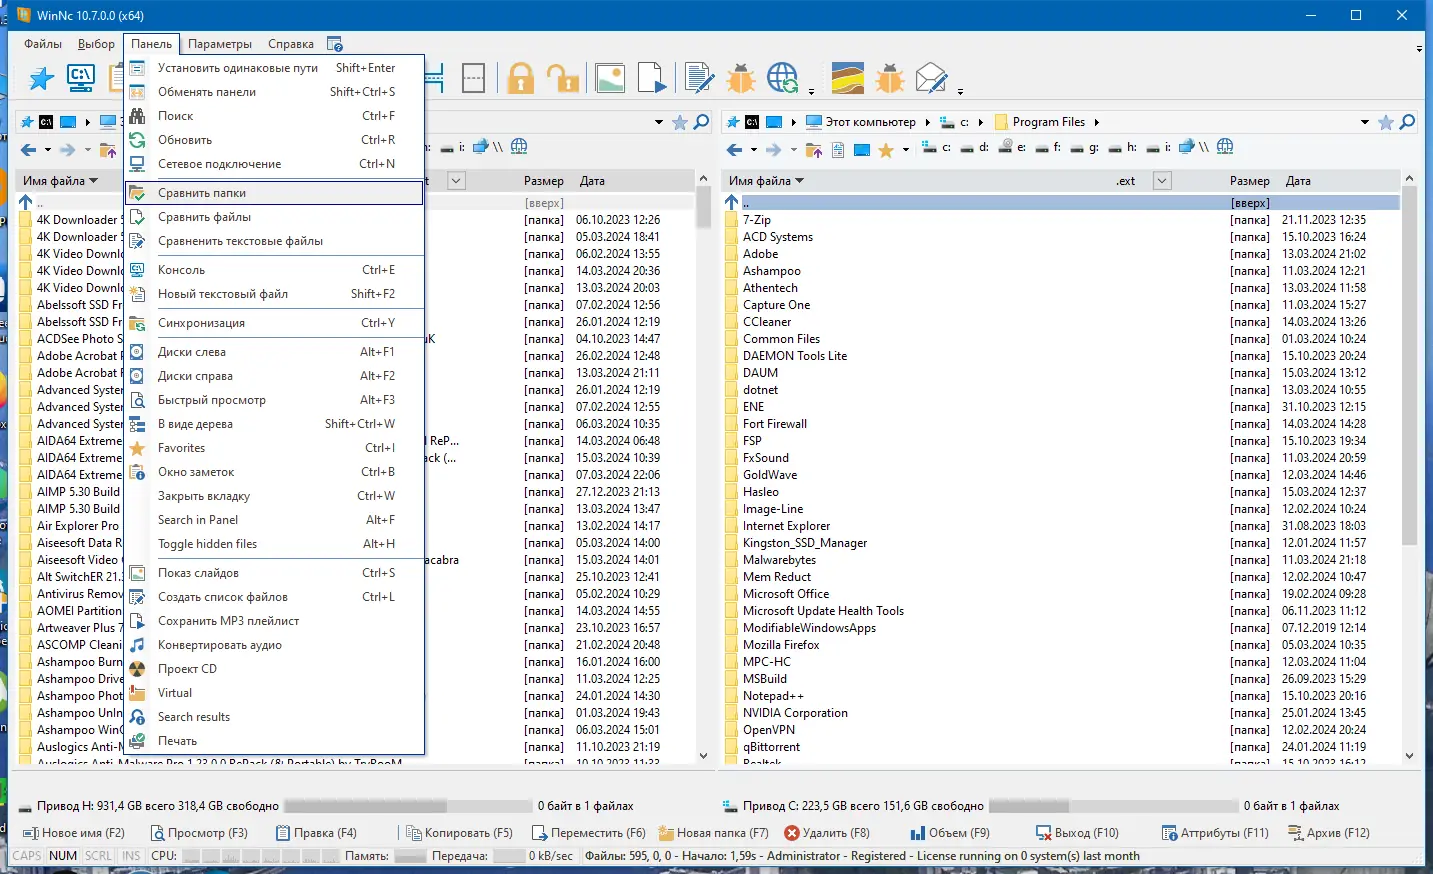1433x874 pixels.
Task: Click drive H: free space usage bar
Action: coord(407,806)
